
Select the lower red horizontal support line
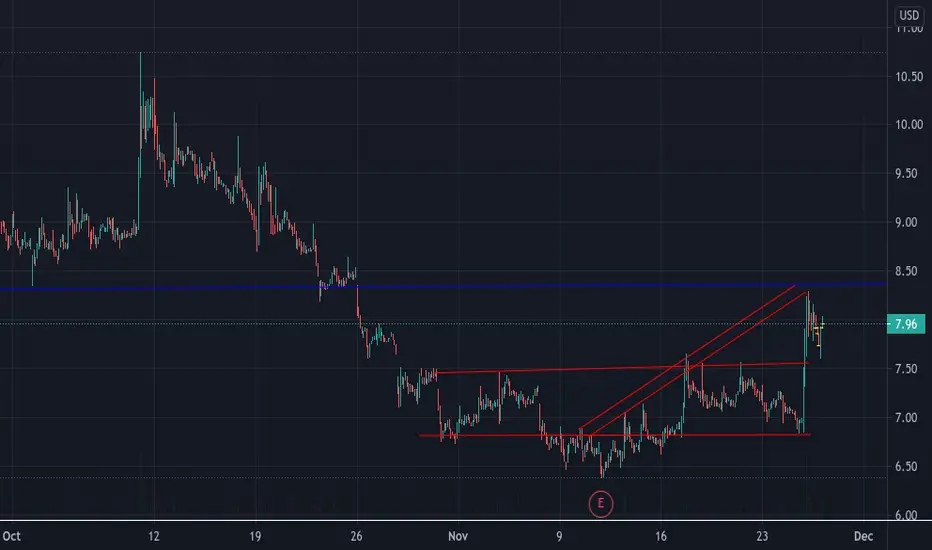pyautogui.click(x=615, y=435)
